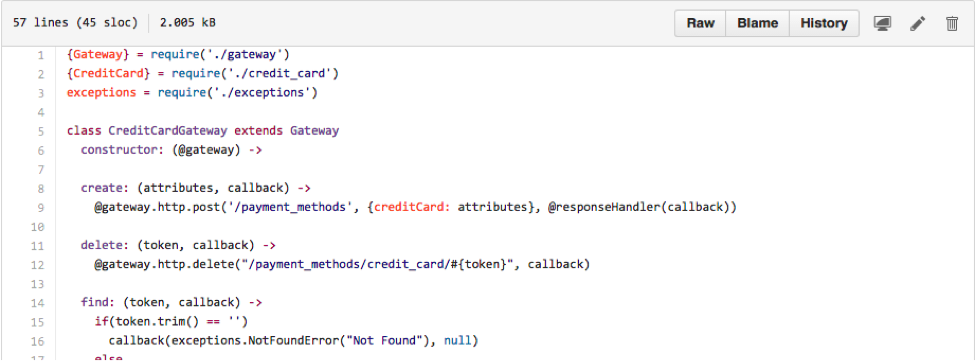Edit this file with the pencil icon

point(917,24)
